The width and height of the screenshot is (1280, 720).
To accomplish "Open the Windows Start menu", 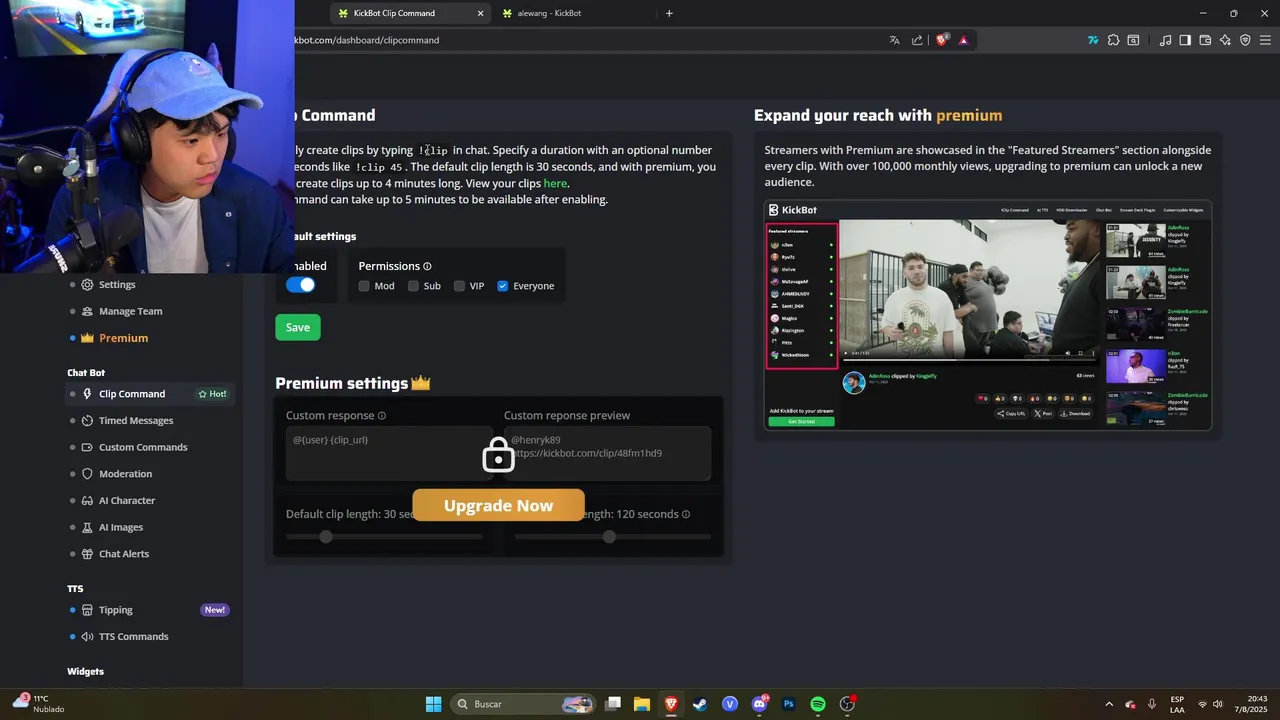I will [x=433, y=704].
